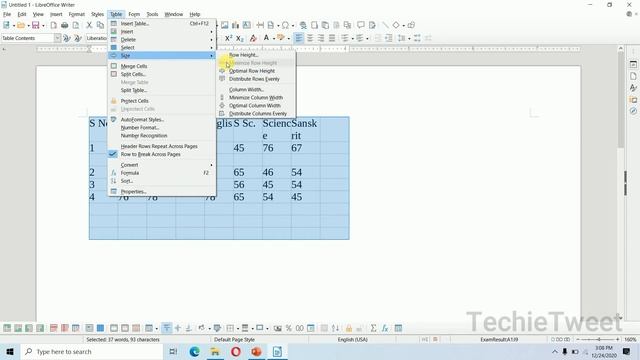Open Microsoft Edge from the taskbar
The height and width of the screenshot is (360, 640).
[x=194, y=351]
